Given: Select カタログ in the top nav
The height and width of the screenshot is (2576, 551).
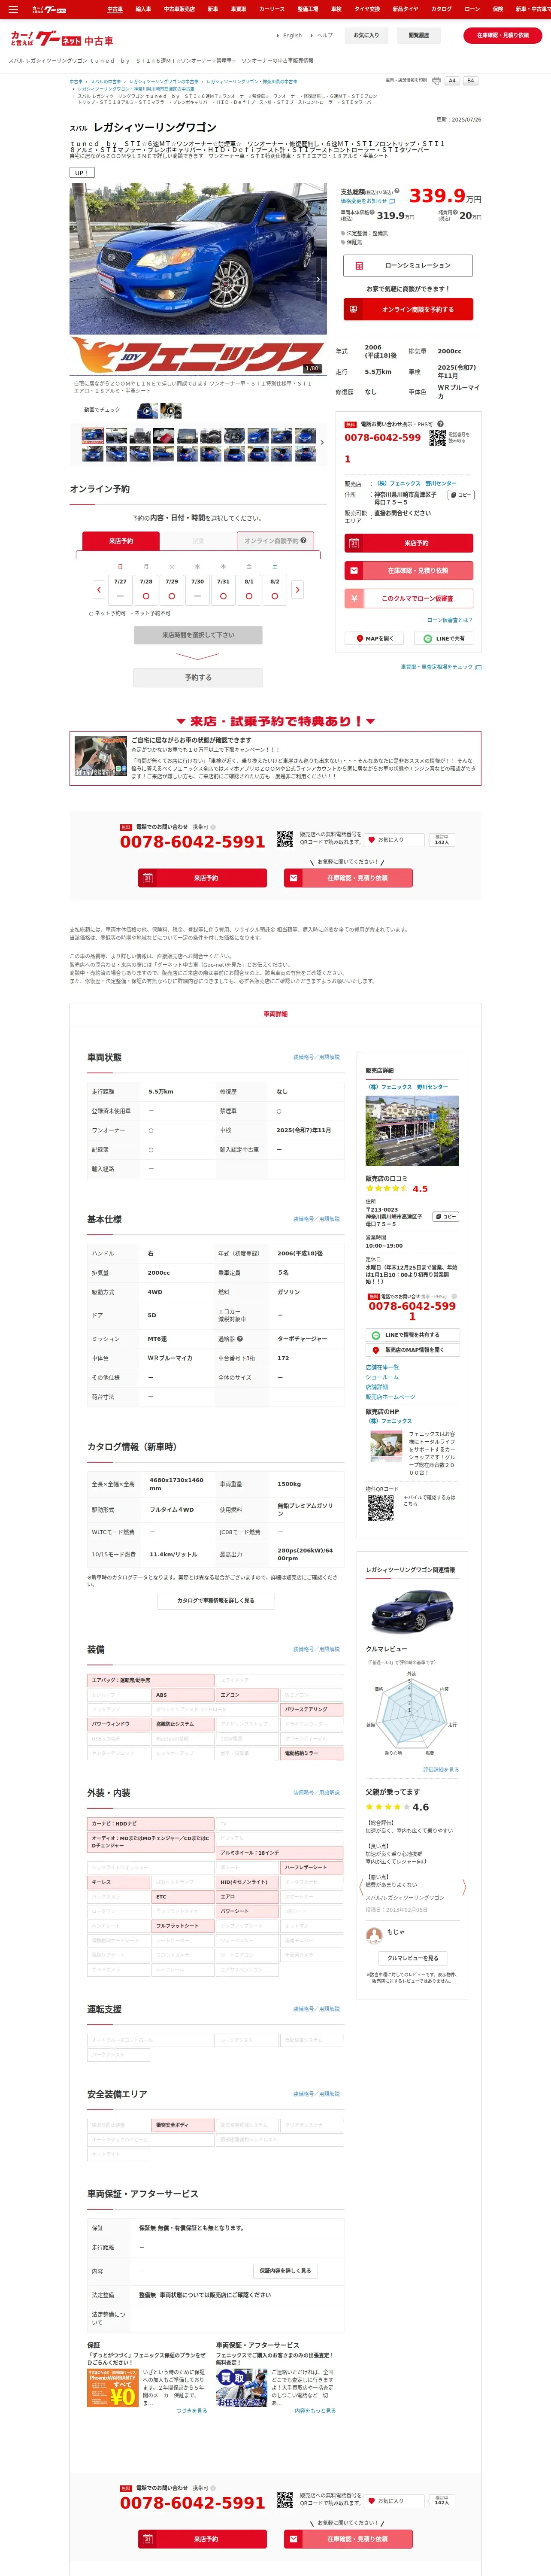Looking at the screenshot, I should [441, 9].
